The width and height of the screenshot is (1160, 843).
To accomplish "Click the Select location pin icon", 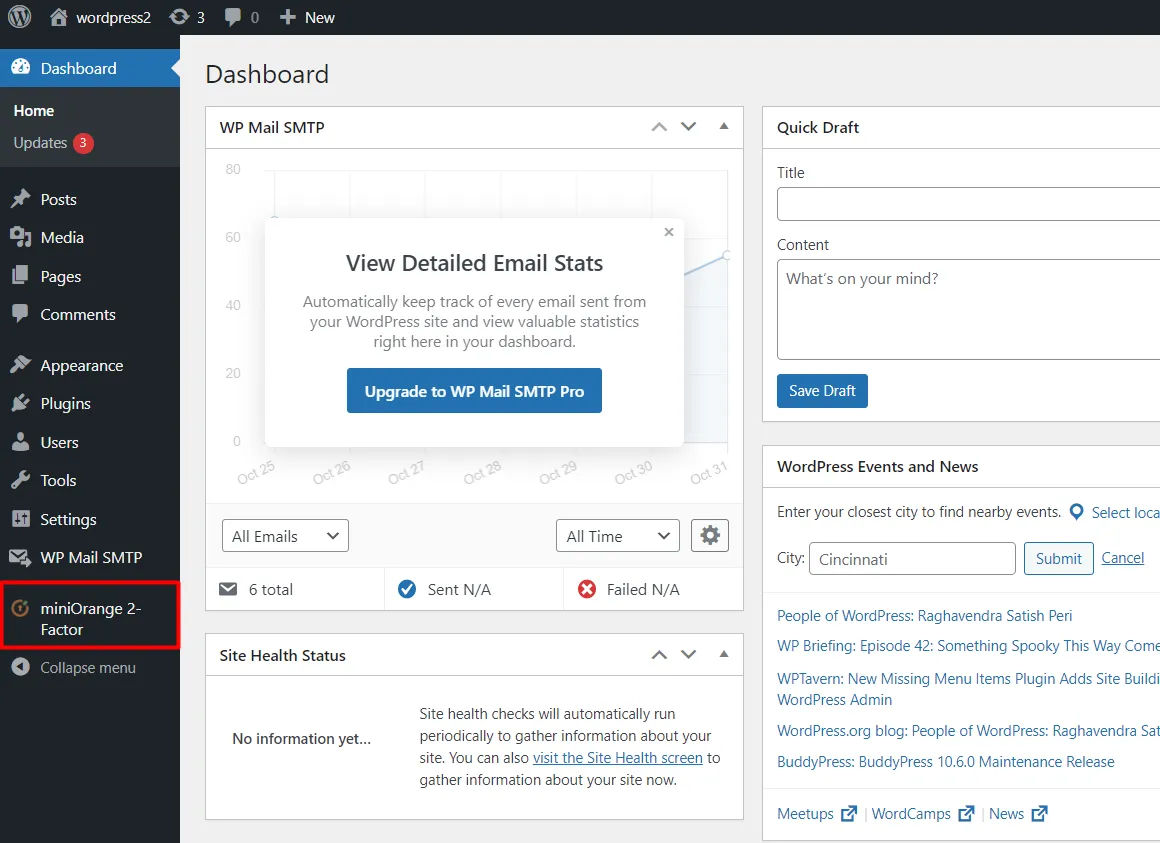I will tap(1077, 512).
